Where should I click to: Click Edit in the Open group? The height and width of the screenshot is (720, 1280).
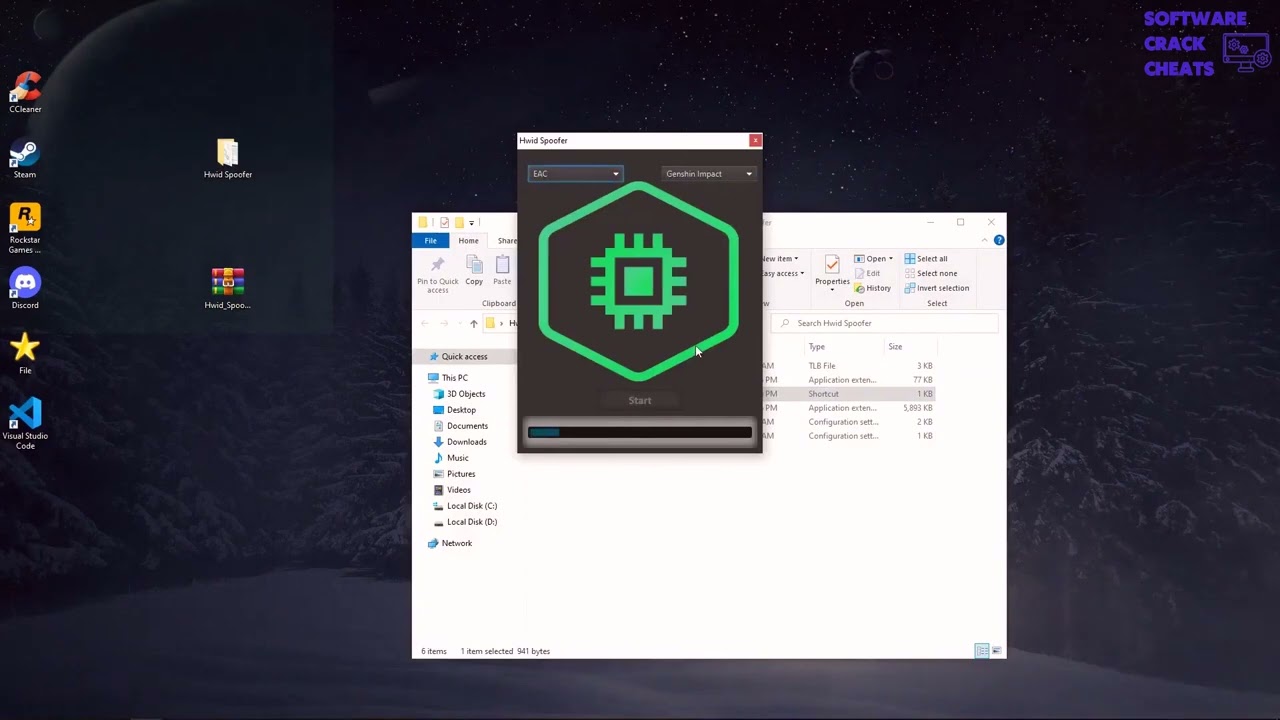[867, 273]
